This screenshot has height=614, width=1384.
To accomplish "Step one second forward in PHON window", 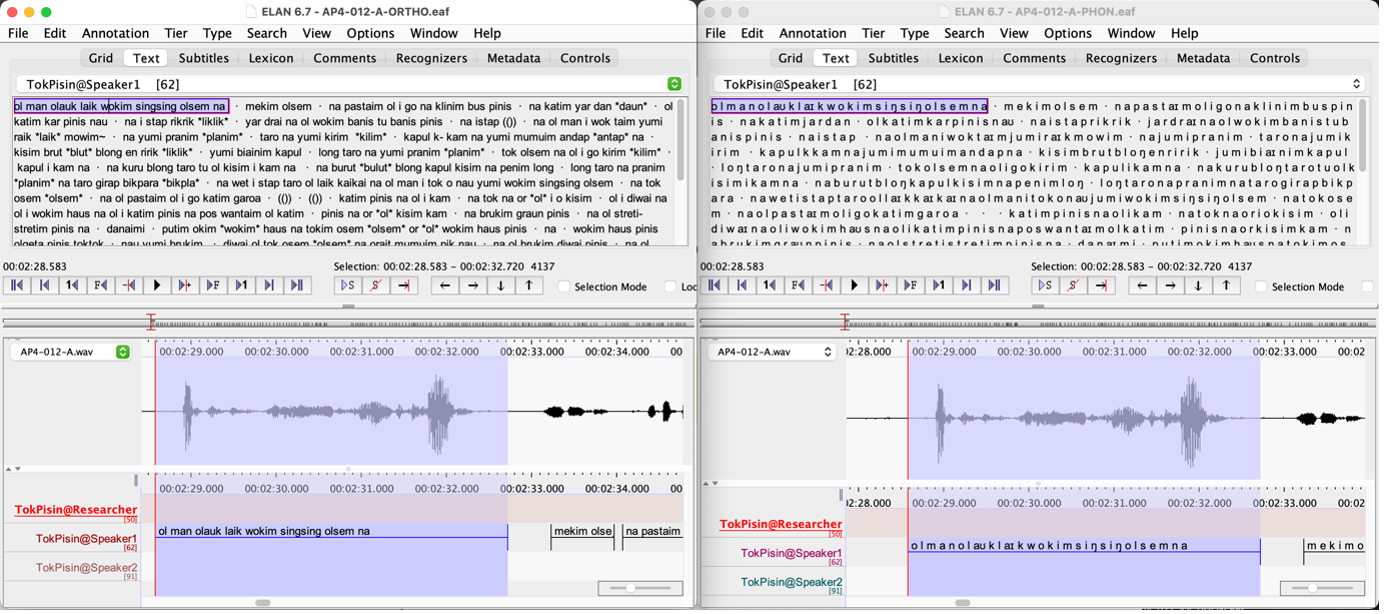I will point(938,286).
